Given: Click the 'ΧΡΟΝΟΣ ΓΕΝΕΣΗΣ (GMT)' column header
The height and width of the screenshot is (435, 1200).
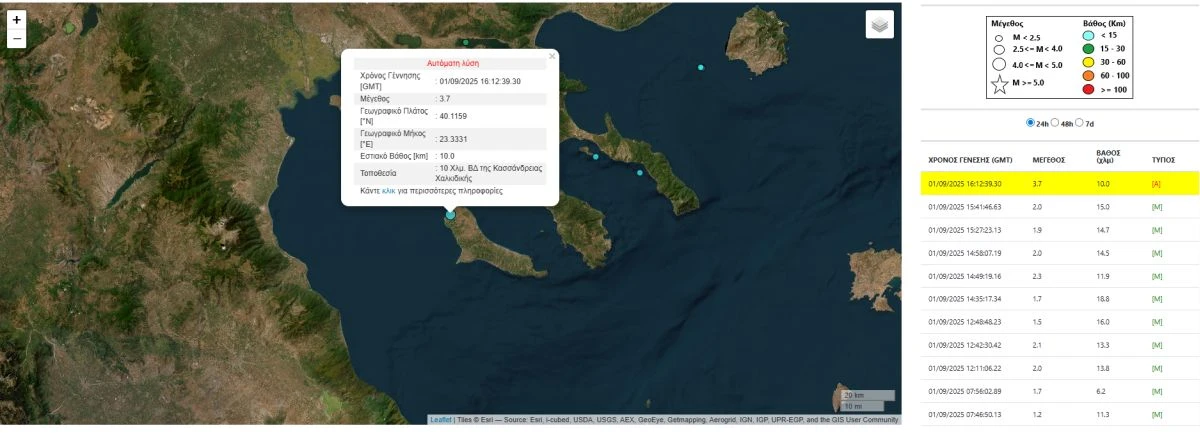Looking at the screenshot, I should (970, 160).
